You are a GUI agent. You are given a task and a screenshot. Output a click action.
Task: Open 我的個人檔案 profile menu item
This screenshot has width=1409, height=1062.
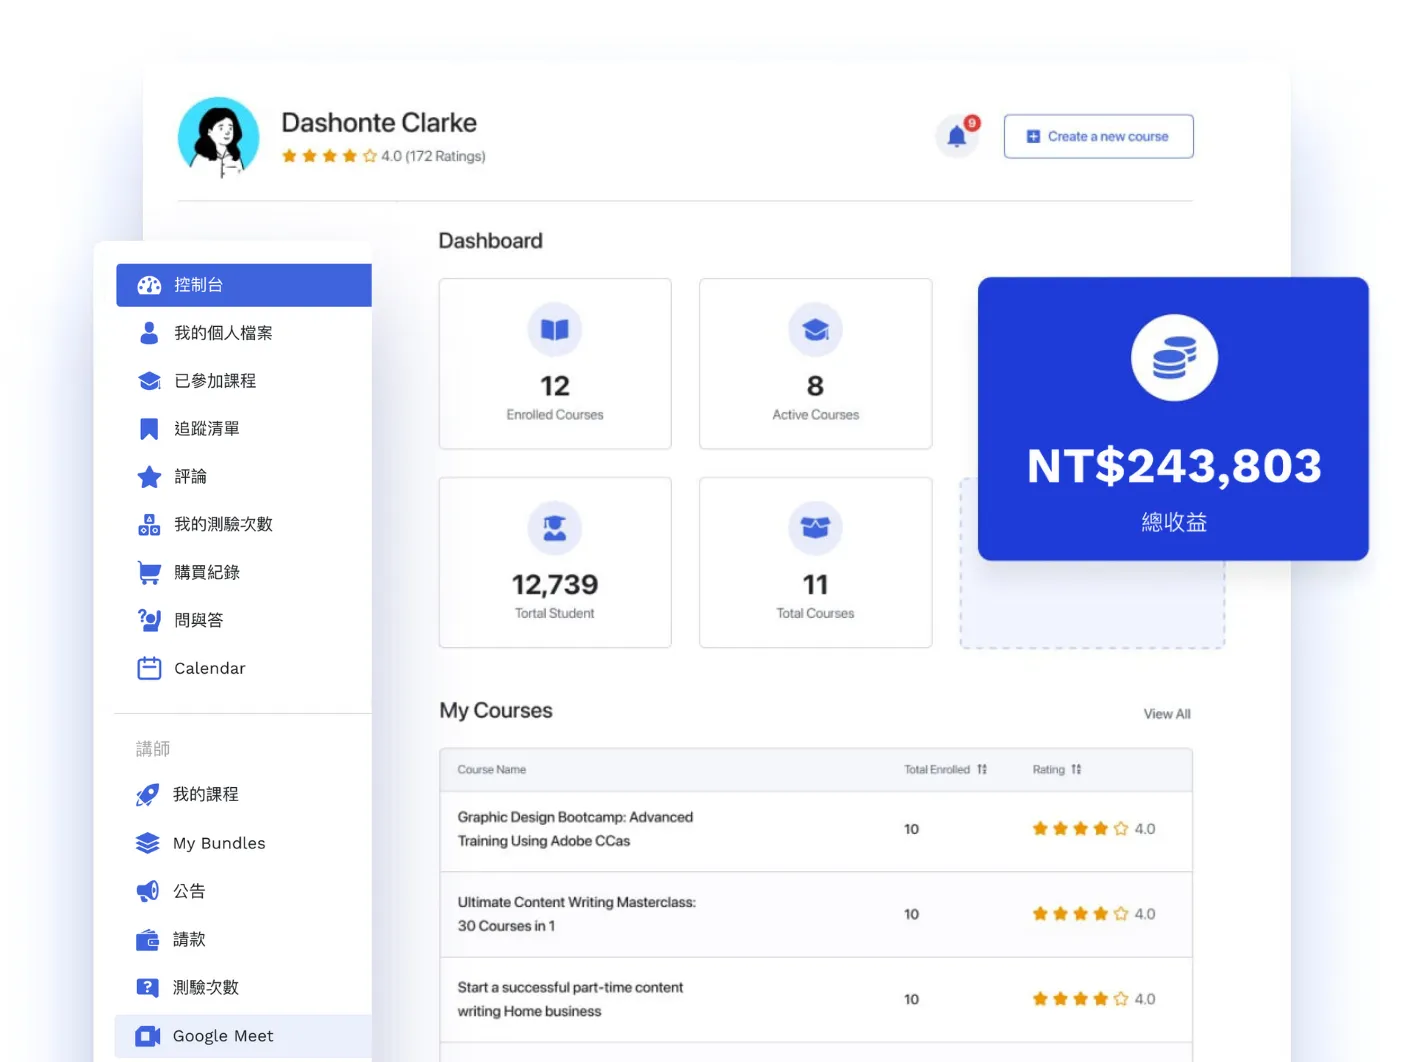coord(244,333)
